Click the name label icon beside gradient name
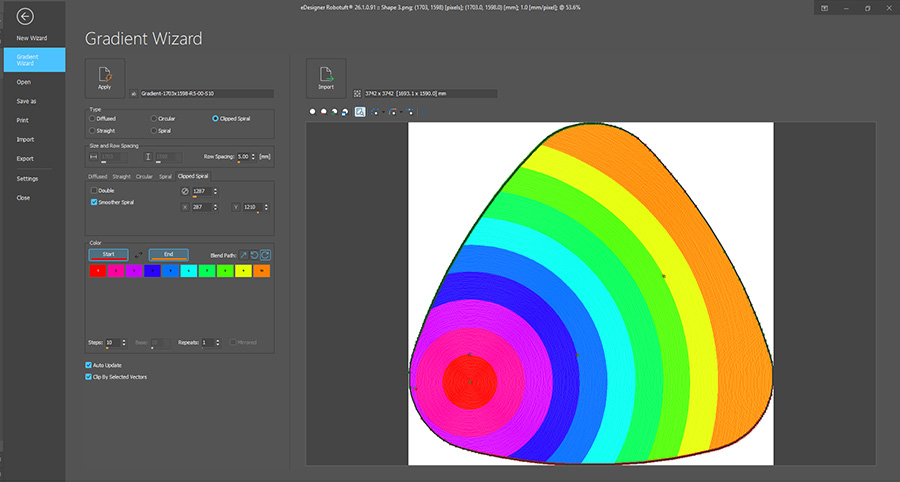The width and height of the screenshot is (900, 482). pyautogui.click(x=134, y=94)
